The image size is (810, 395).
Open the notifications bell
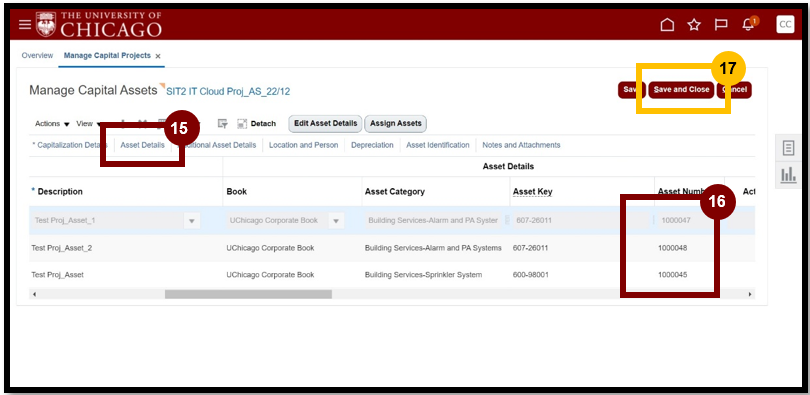pyautogui.click(x=748, y=25)
